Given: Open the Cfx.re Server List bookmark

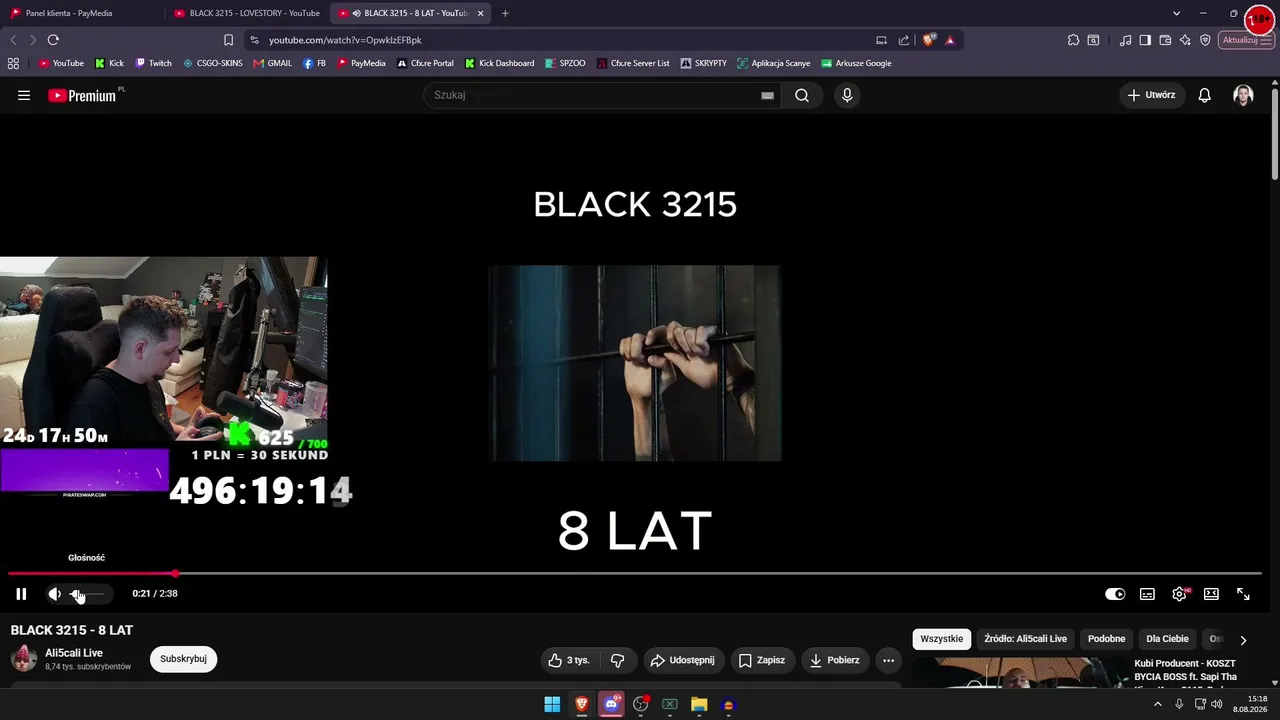Looking at the screenshot, I should pyautogui.click(x=633, y=63).
